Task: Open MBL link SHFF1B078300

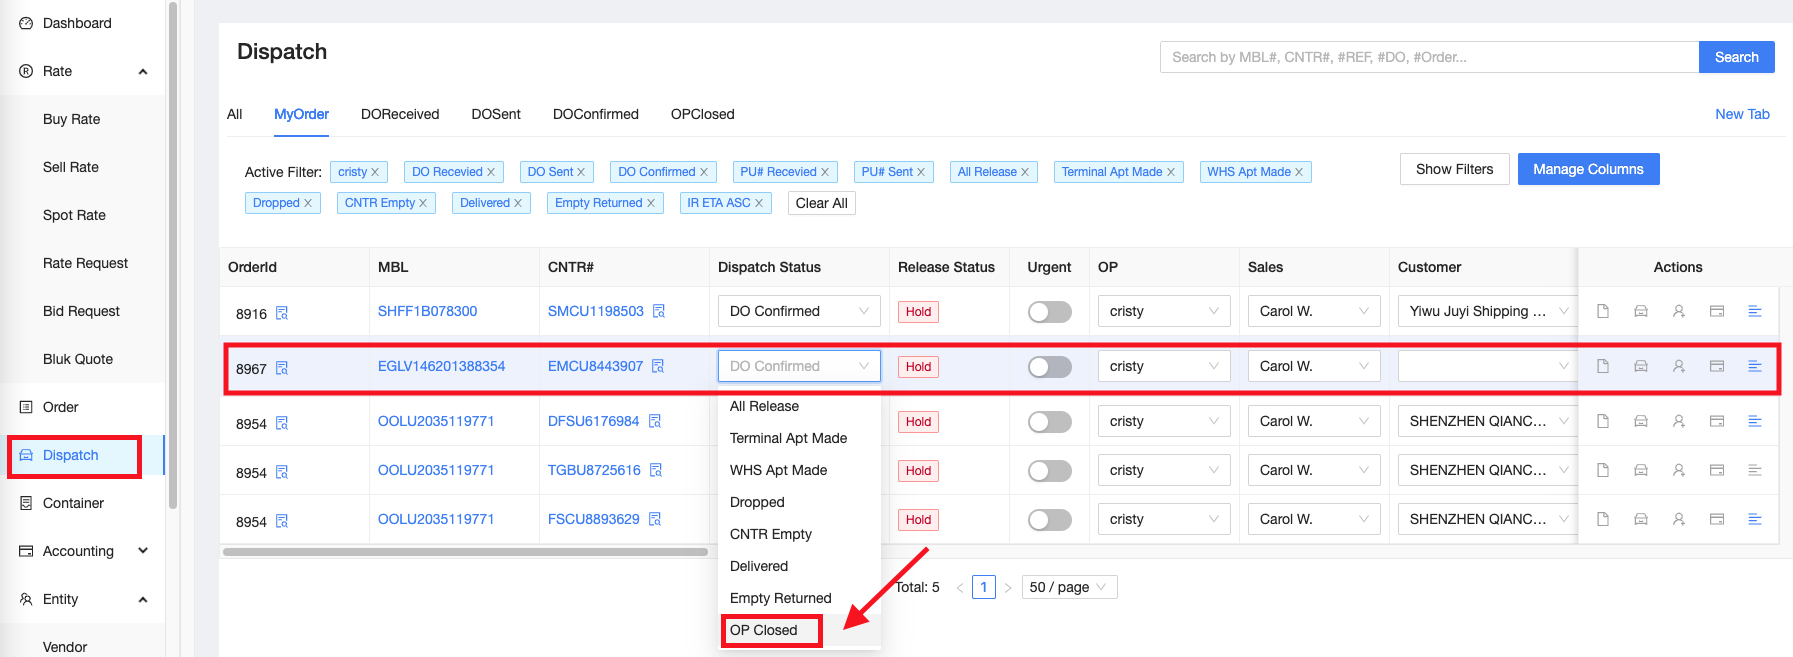Action: coord(427,311)
